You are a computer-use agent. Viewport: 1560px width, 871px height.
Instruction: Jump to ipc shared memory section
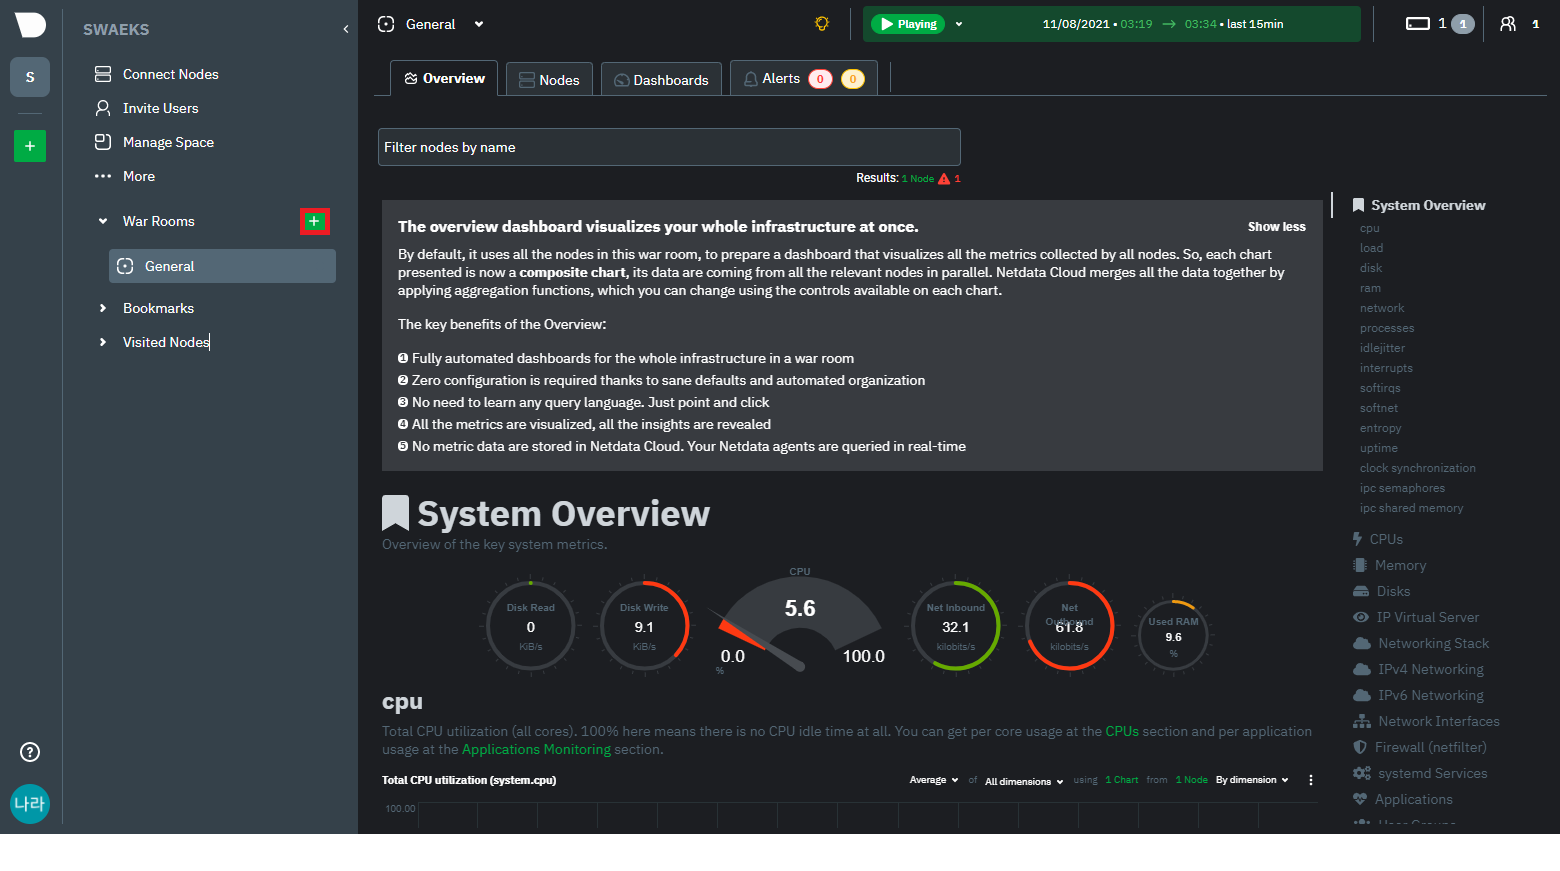[1411, 508]
